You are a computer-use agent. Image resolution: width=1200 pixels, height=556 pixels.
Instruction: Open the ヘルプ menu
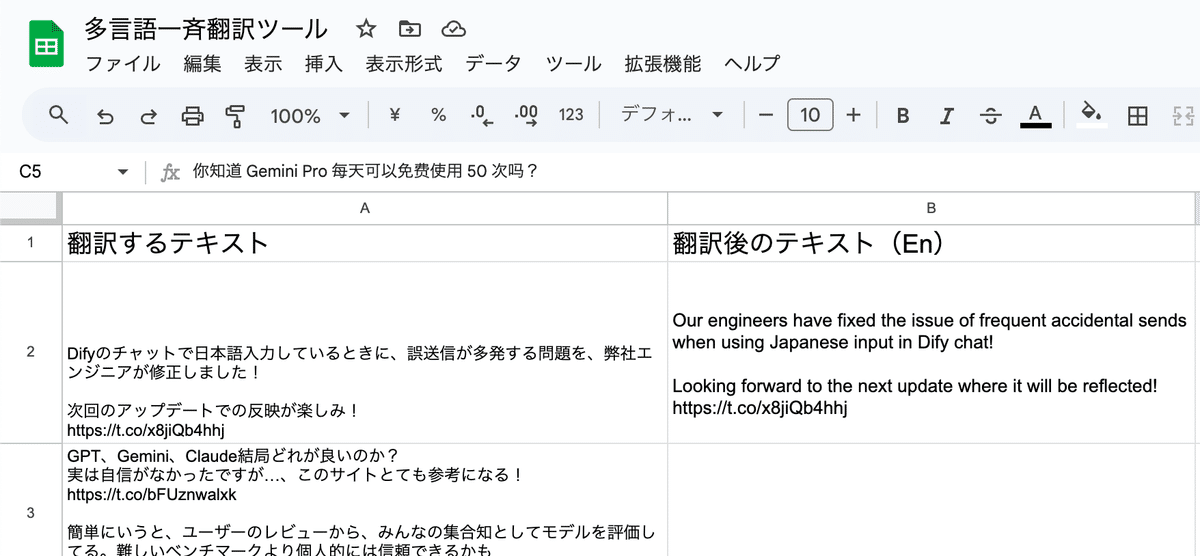(x=752, y=64)
